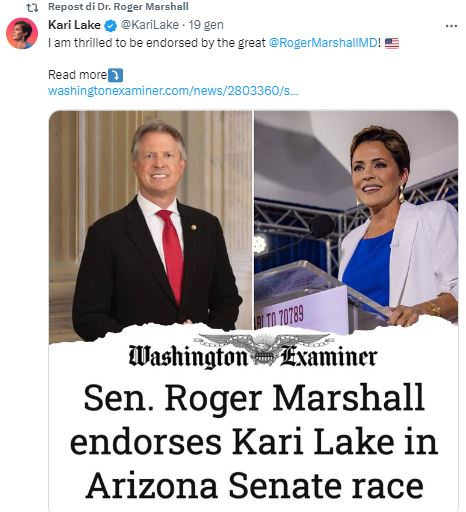466x512 pixels.
Task: Click the 'Examiner' word in the masthead logo
Action: click(329, 356)
